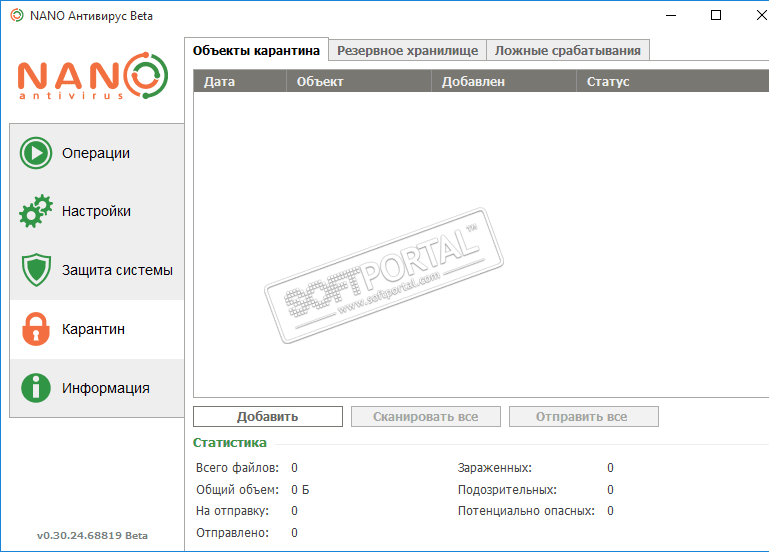Click the Сканировать все button
The image size is (769, 552).
pos(426,417)
